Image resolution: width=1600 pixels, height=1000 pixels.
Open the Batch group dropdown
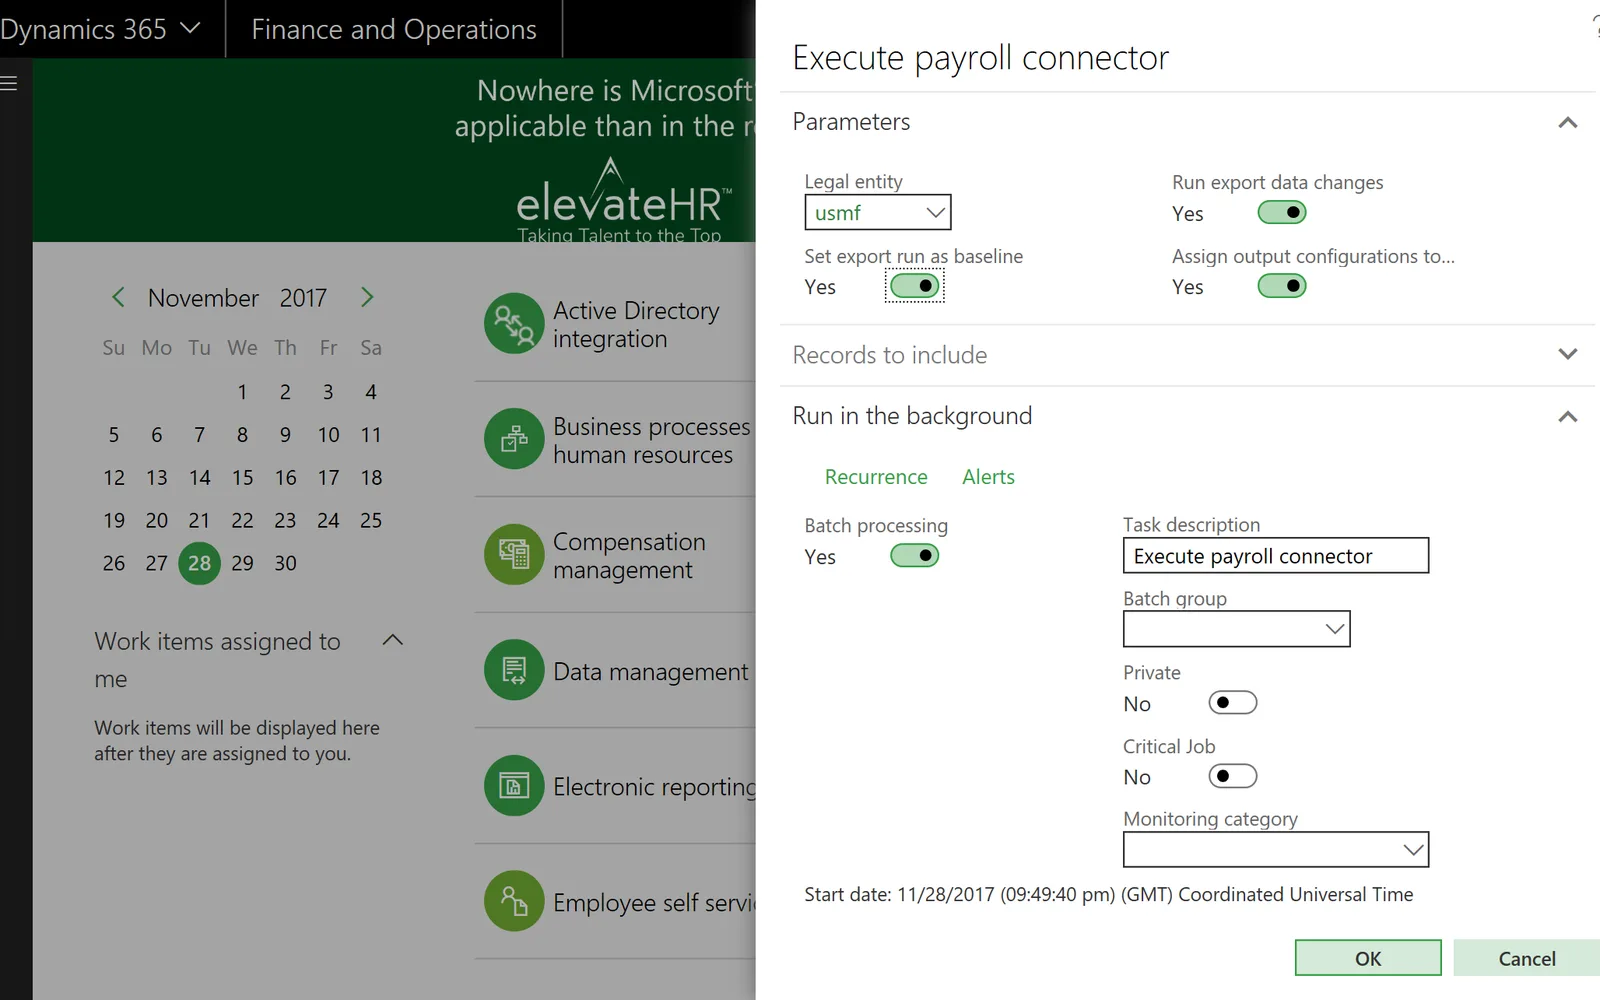coord(1334,629)
